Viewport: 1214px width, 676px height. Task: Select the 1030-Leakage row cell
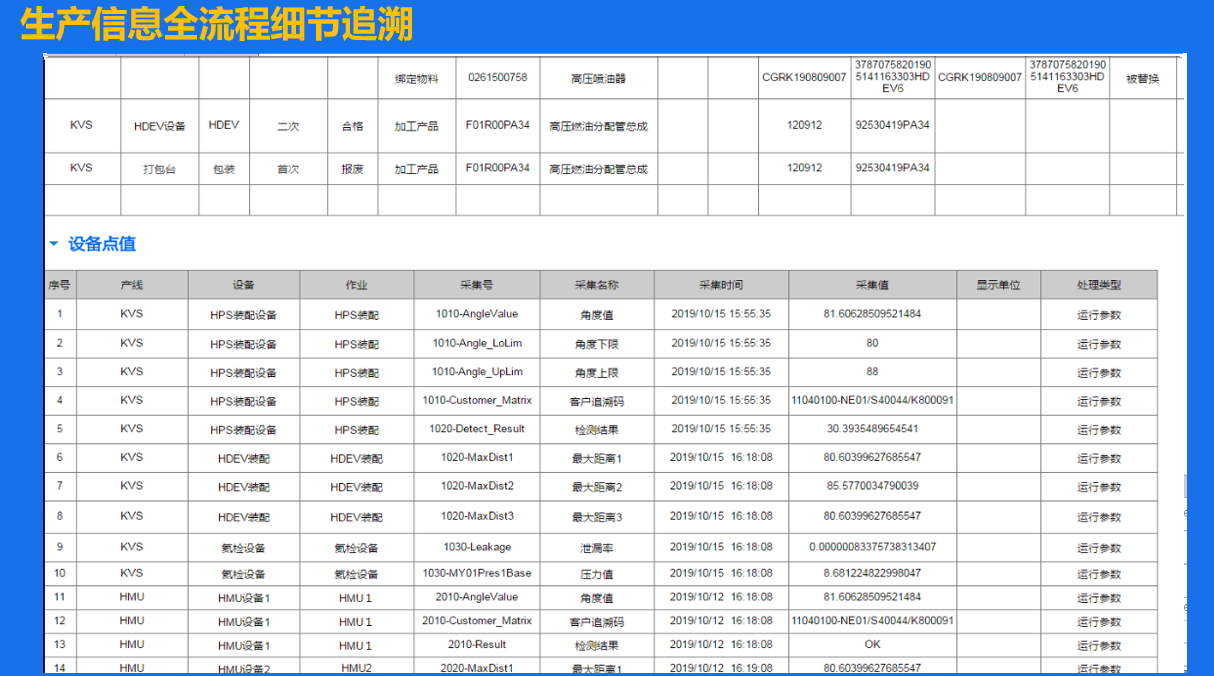[476, 547]
